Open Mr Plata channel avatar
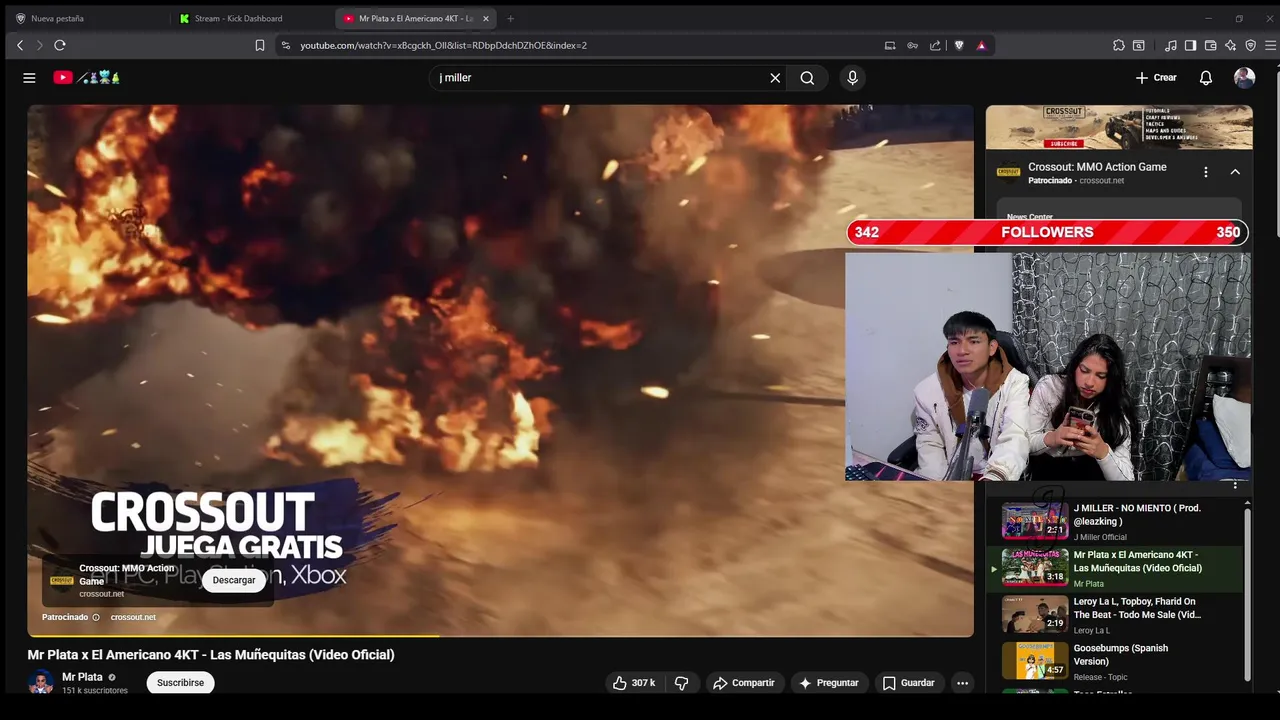This screenshot has height=720, width=1280. pyautogui.click(x=40, y=682)
